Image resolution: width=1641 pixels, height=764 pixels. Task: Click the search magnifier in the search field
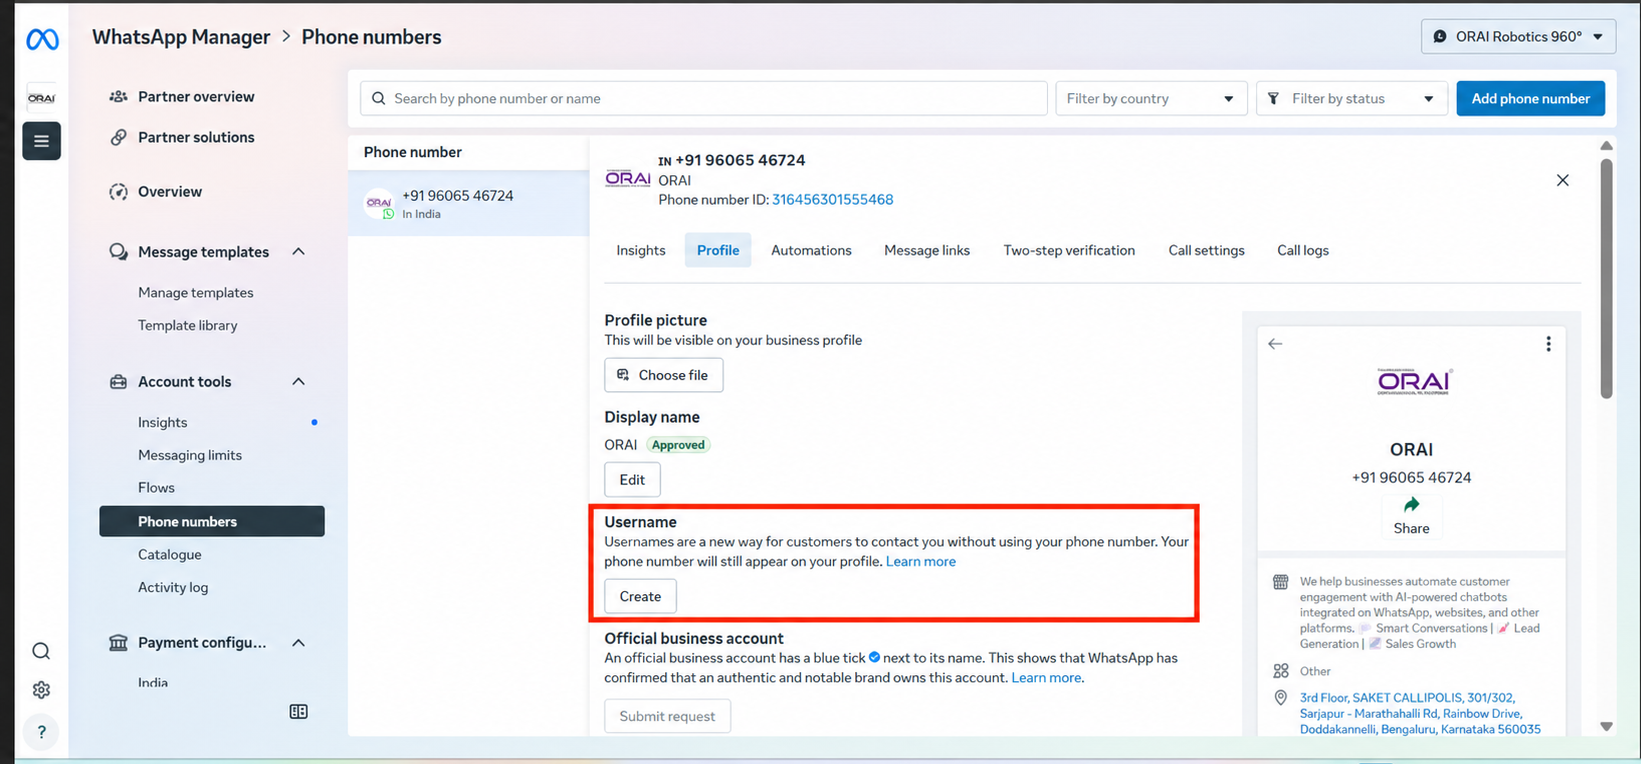pyautogui.click(x=378, y=99)
